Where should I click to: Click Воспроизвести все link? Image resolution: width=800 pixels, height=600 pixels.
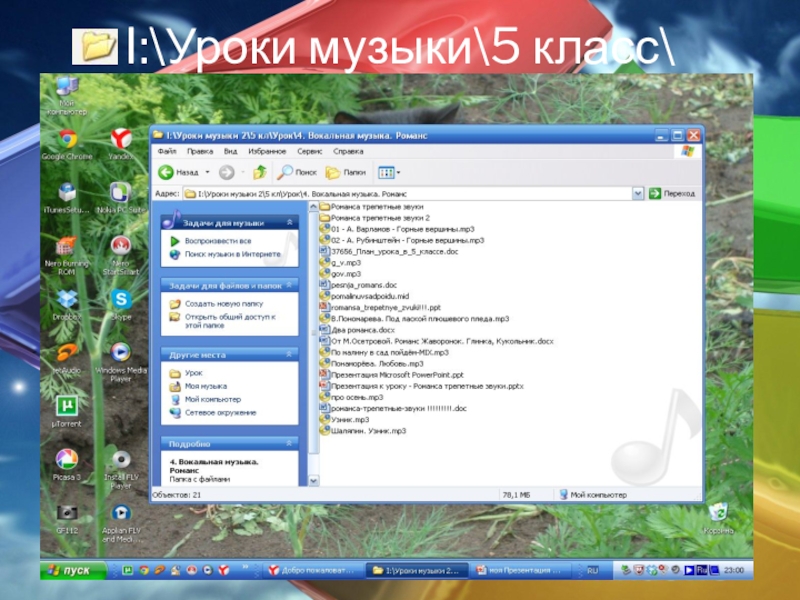pos(217,241)
